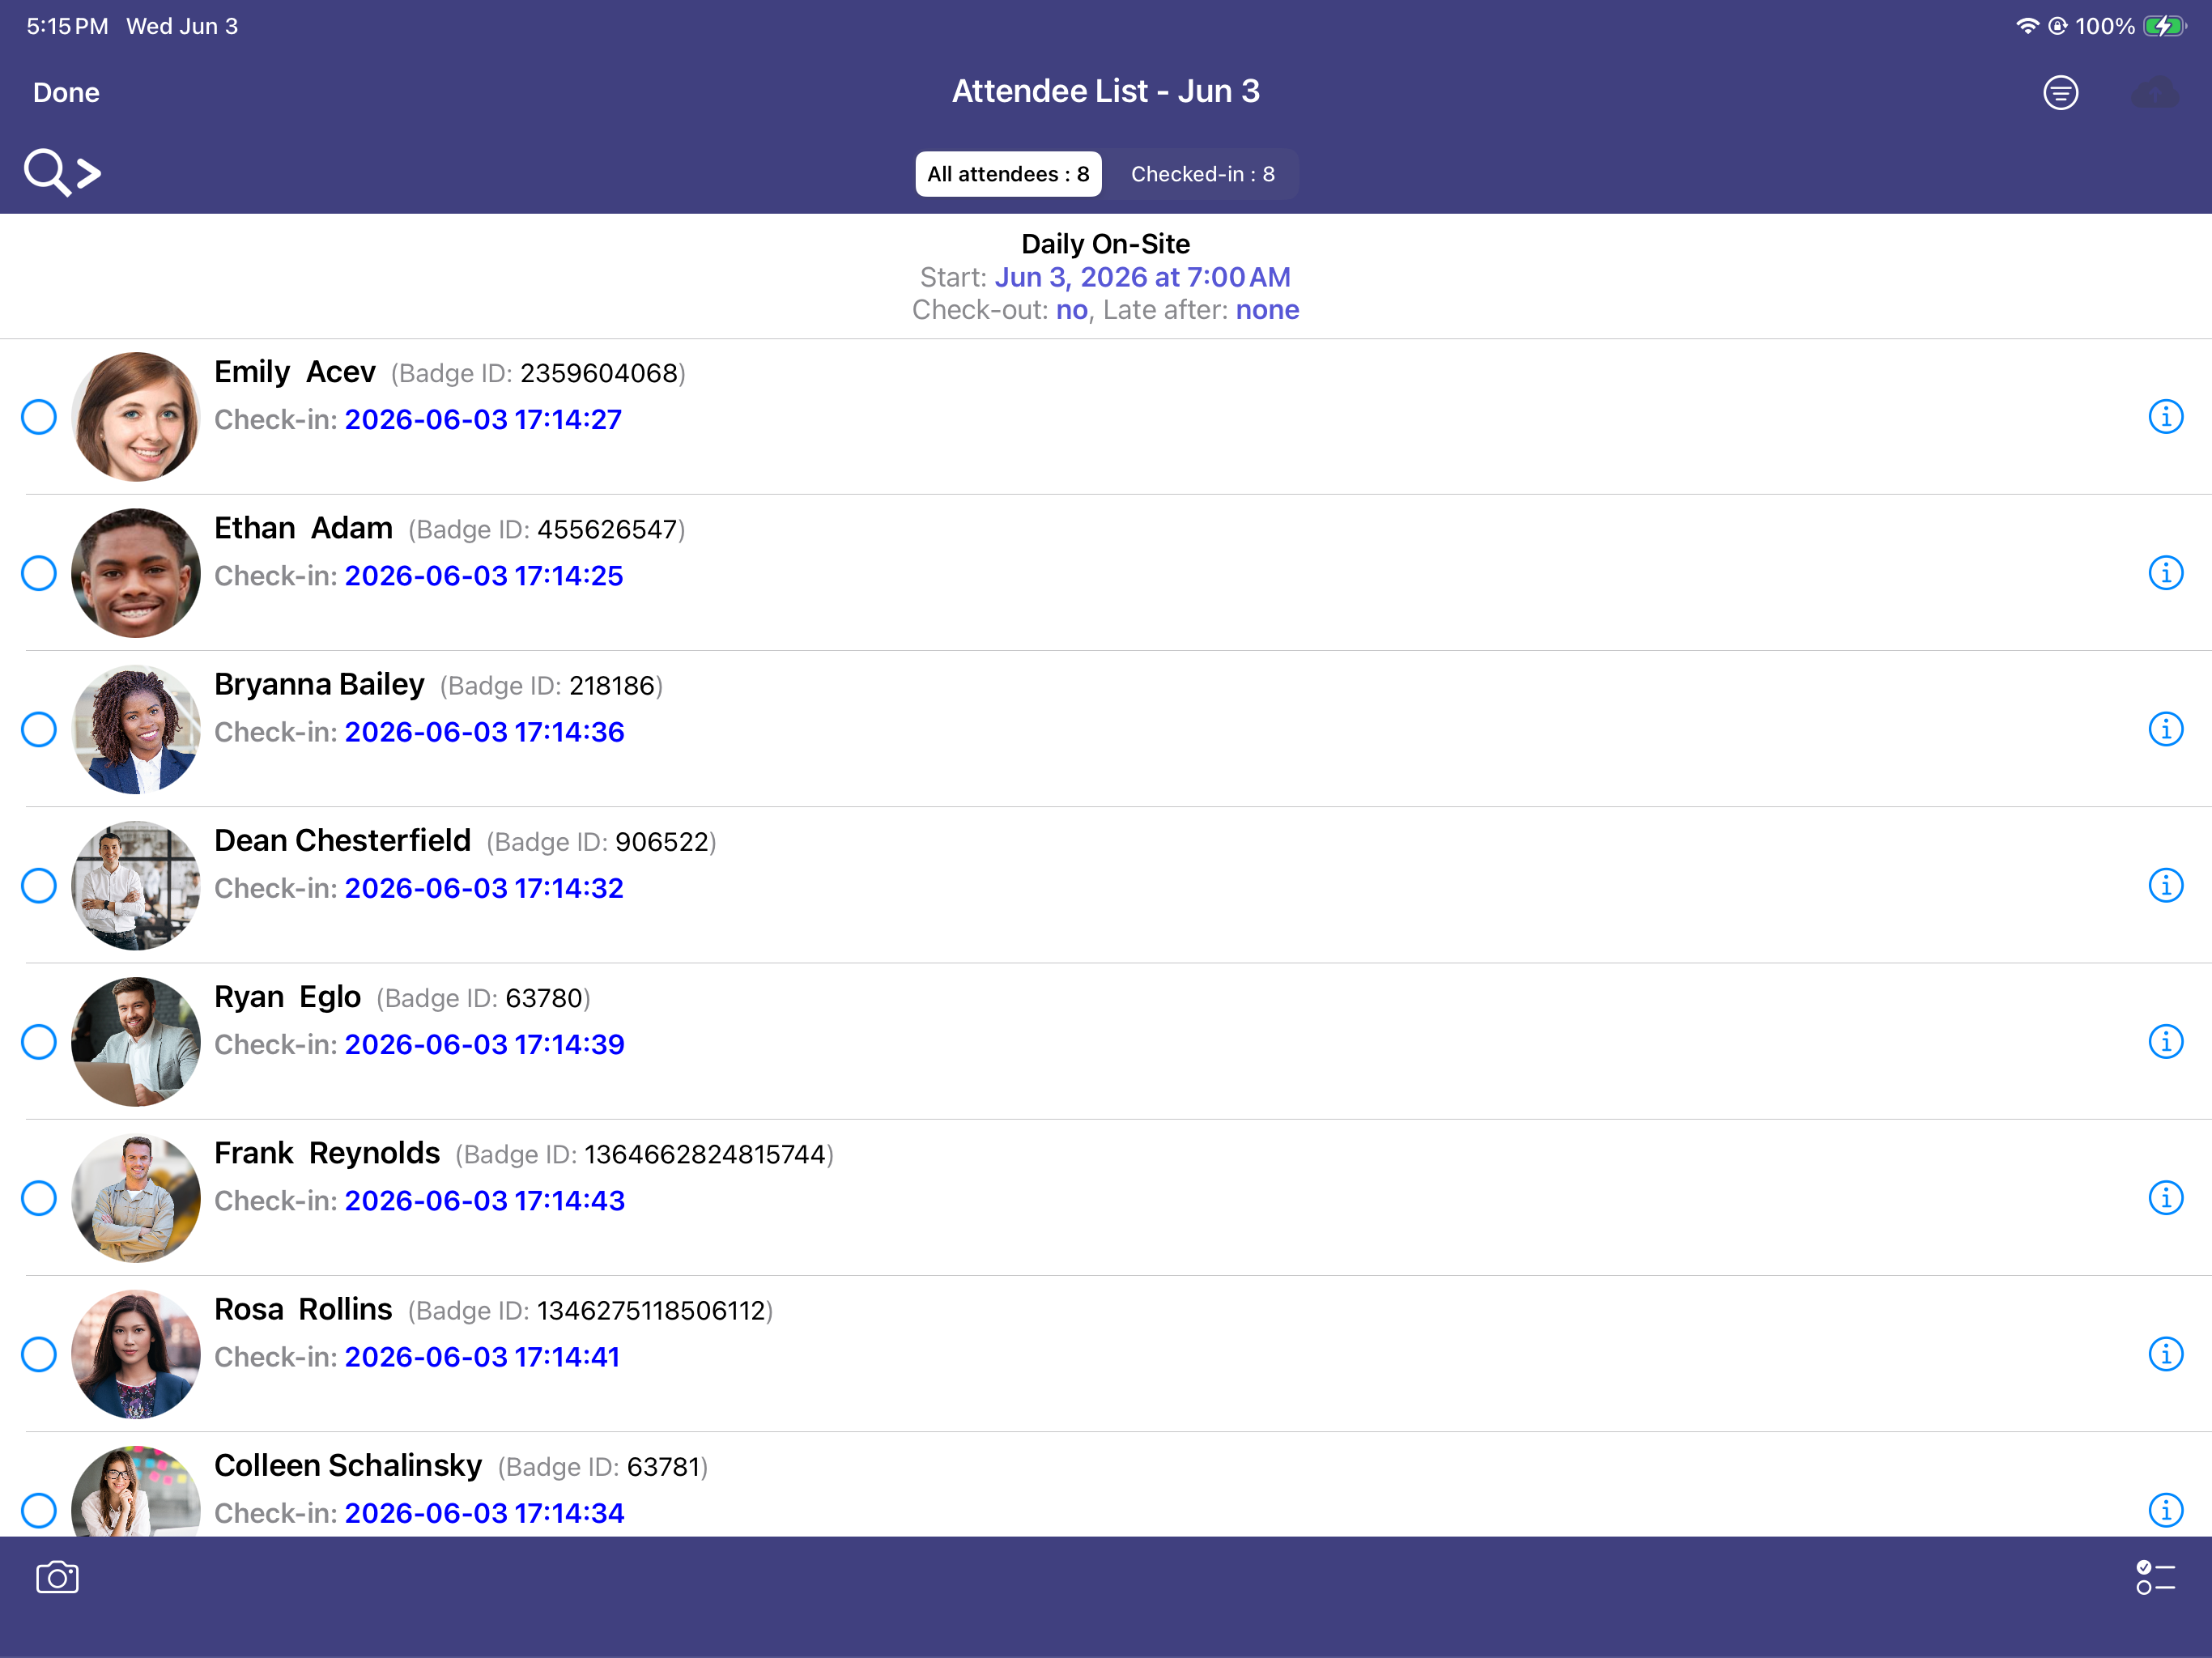Select Ethan Adam's radio circle

pos(39,573)
